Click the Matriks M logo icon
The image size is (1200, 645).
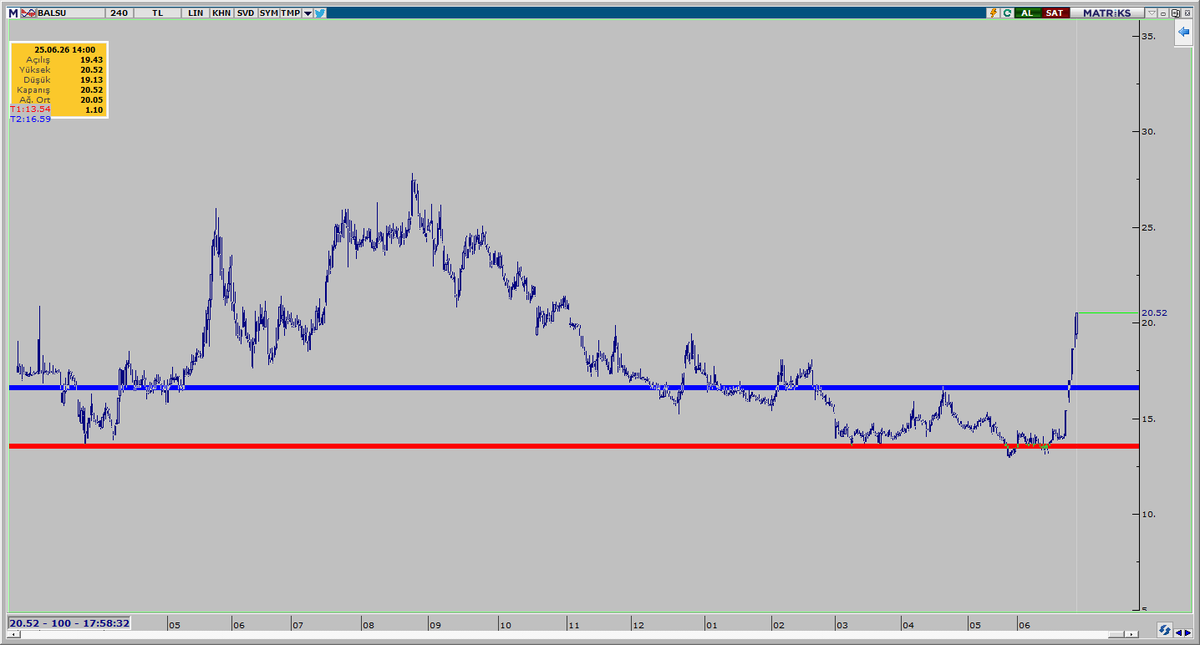pos(12,13)
